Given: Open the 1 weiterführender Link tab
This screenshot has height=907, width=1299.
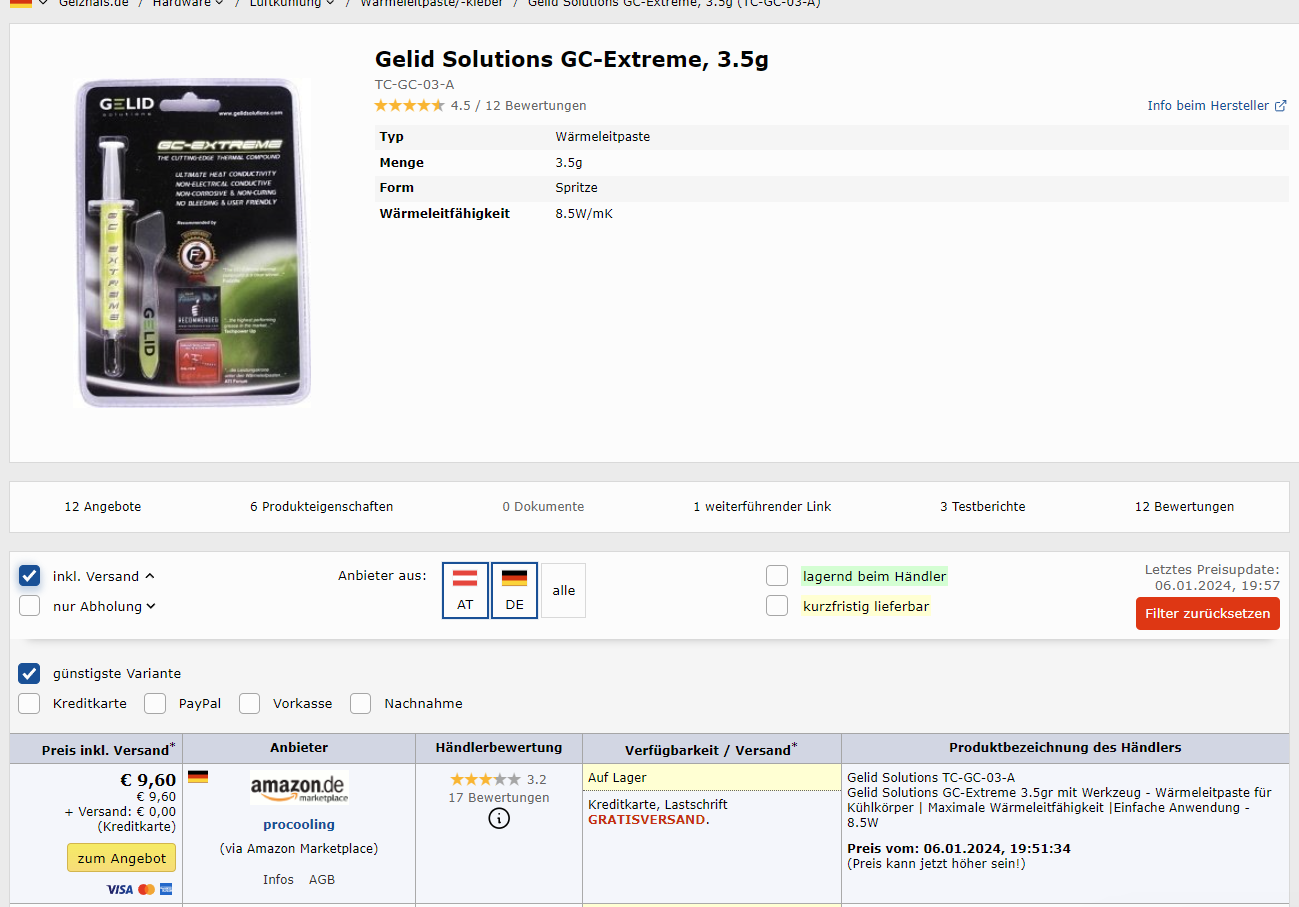Looking at the screenshot, I should [x=762, y=507].
